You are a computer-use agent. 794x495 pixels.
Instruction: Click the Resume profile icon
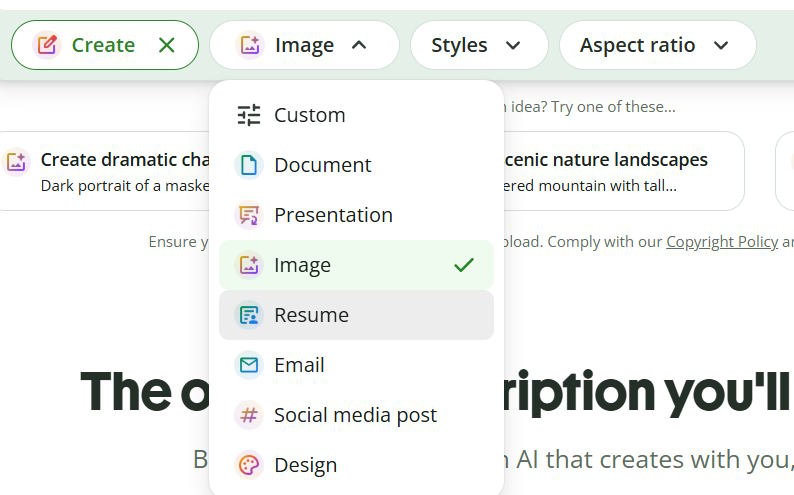[249, 315]
